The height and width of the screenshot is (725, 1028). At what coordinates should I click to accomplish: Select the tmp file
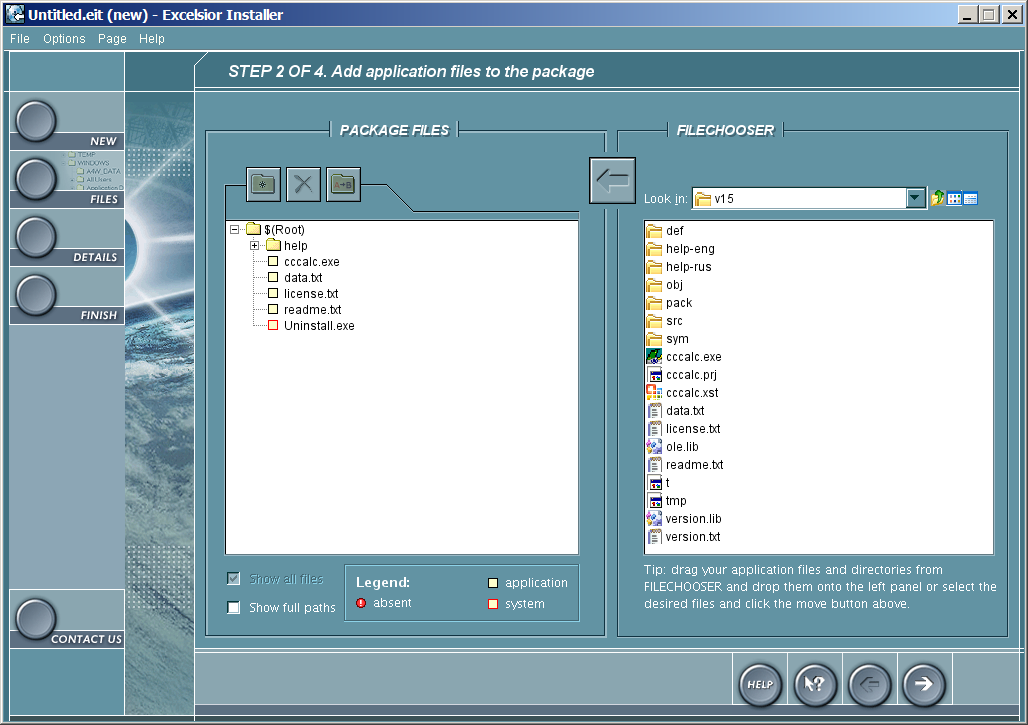pyautogui.click(x=667, y=501)
